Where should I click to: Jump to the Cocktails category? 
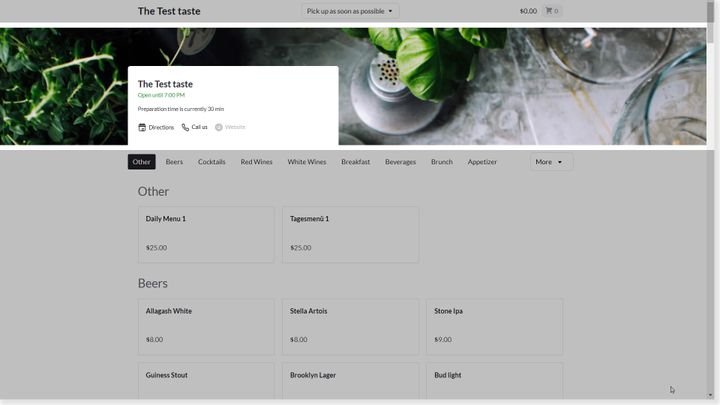tap(212, 162)
